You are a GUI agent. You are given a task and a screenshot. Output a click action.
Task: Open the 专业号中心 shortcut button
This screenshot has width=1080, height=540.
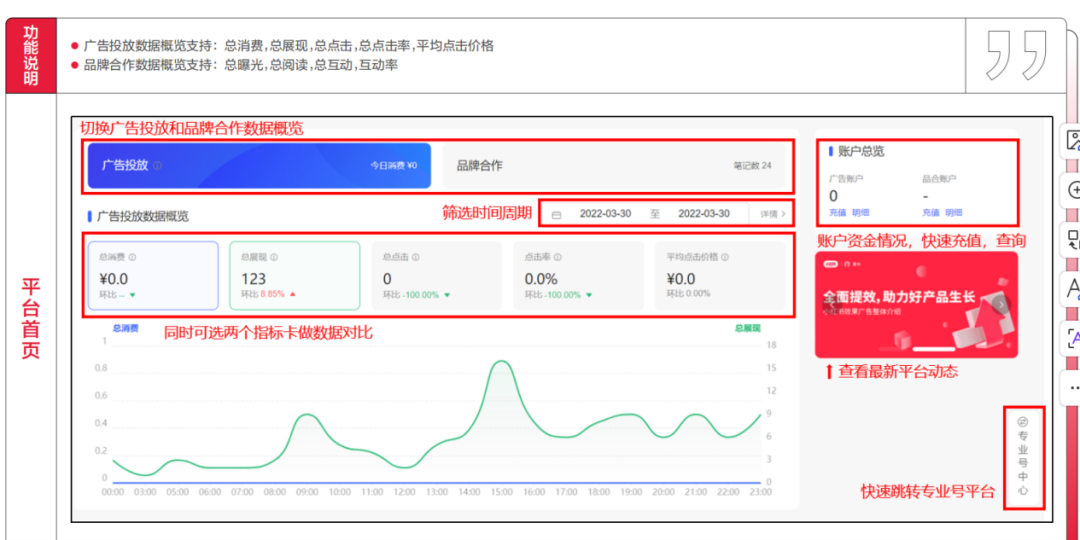[x=1023, y=457]
